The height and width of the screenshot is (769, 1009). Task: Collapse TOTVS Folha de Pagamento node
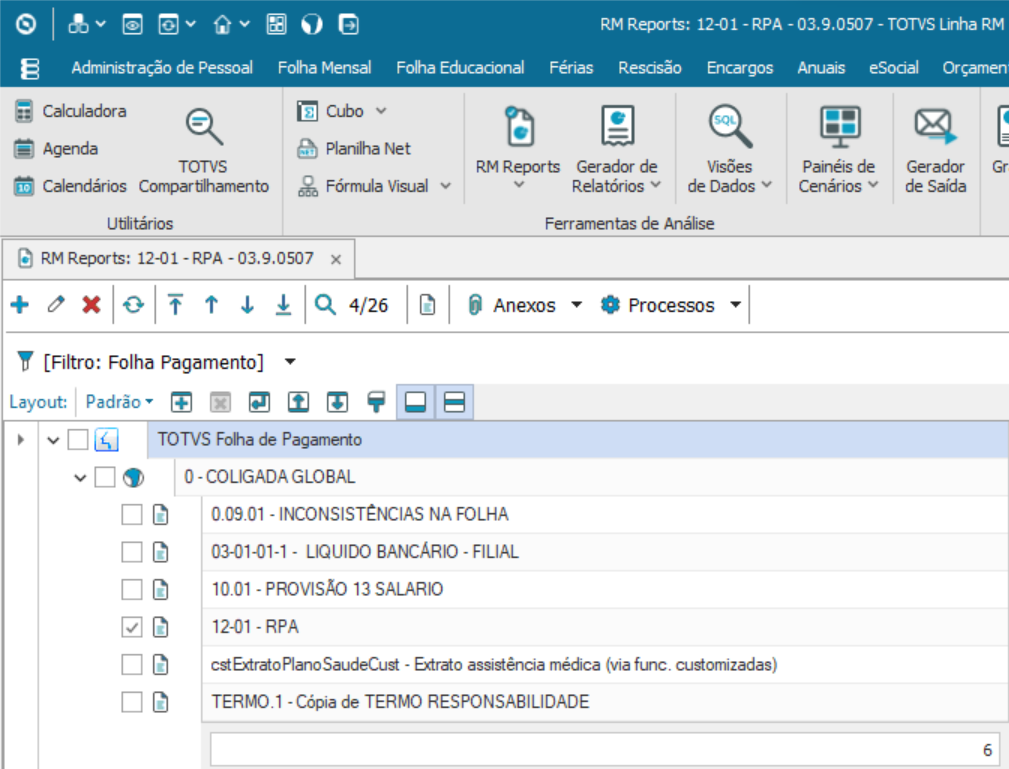53,441
